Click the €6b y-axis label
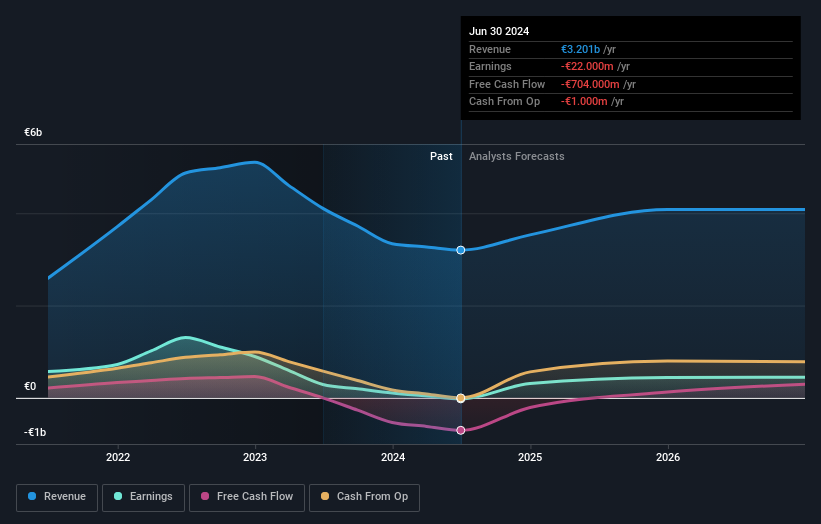The image size is (821, 524). click(33, 132)
